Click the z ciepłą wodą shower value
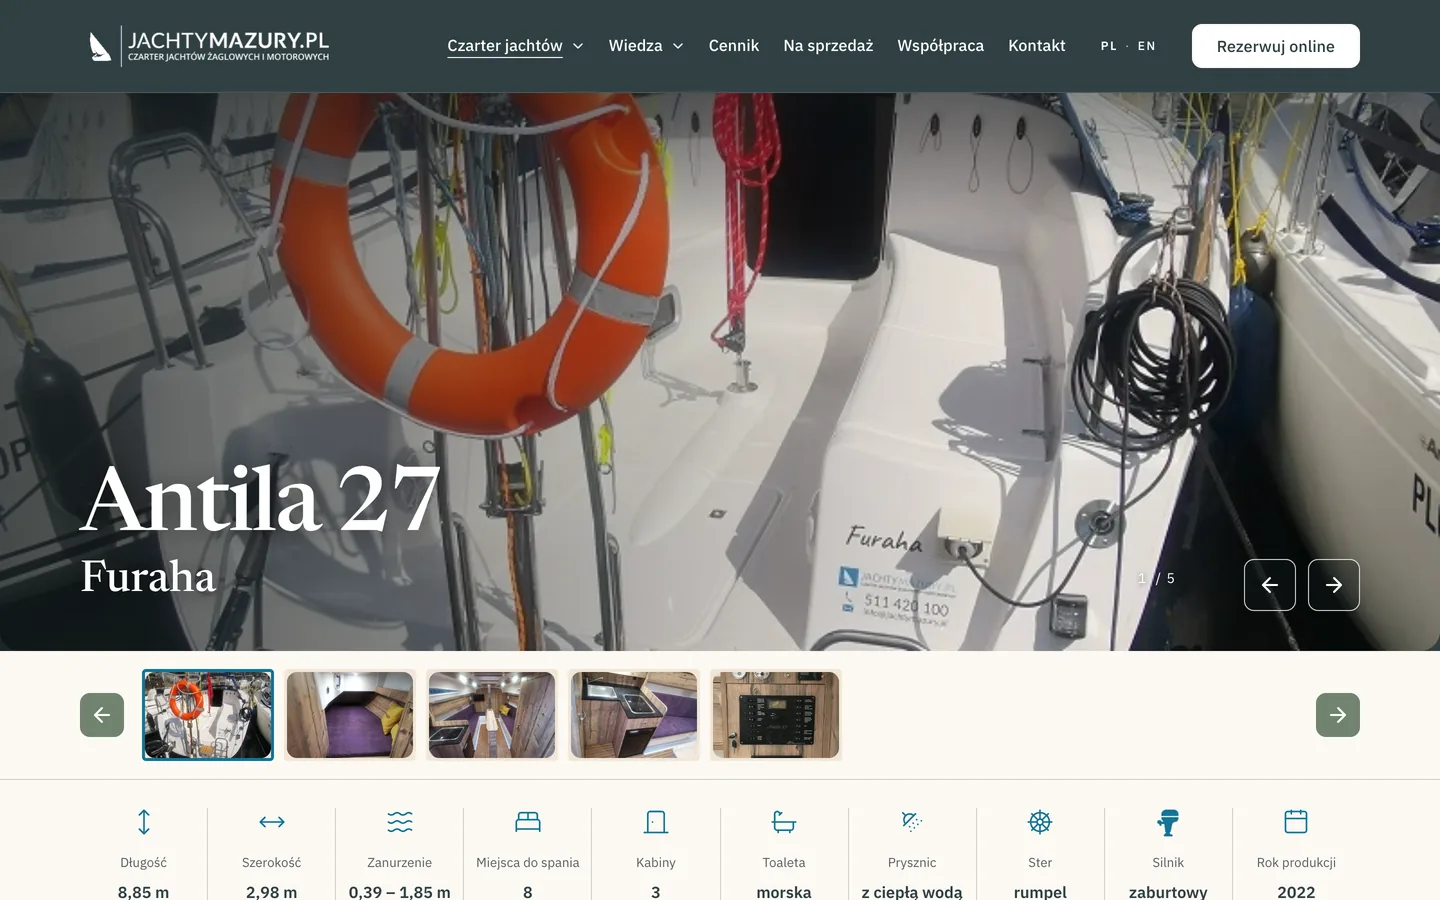Viewport: 1440px width, 900px height. click(912, 892)
